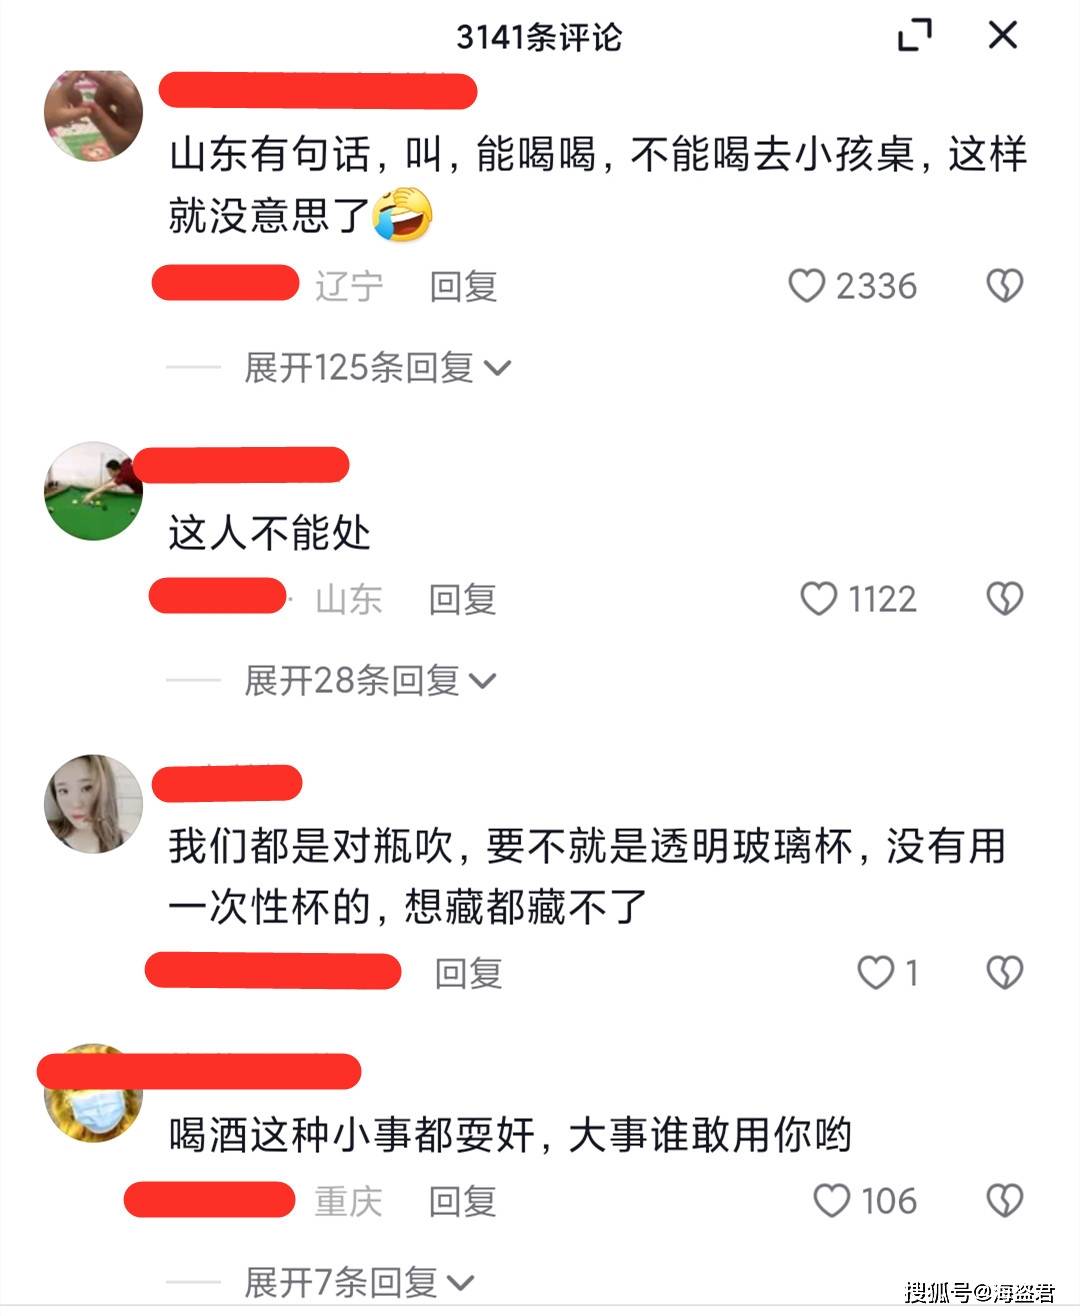Dislike the 喝酒这种小事都耍奸 comment

tap(1005, 1200)
